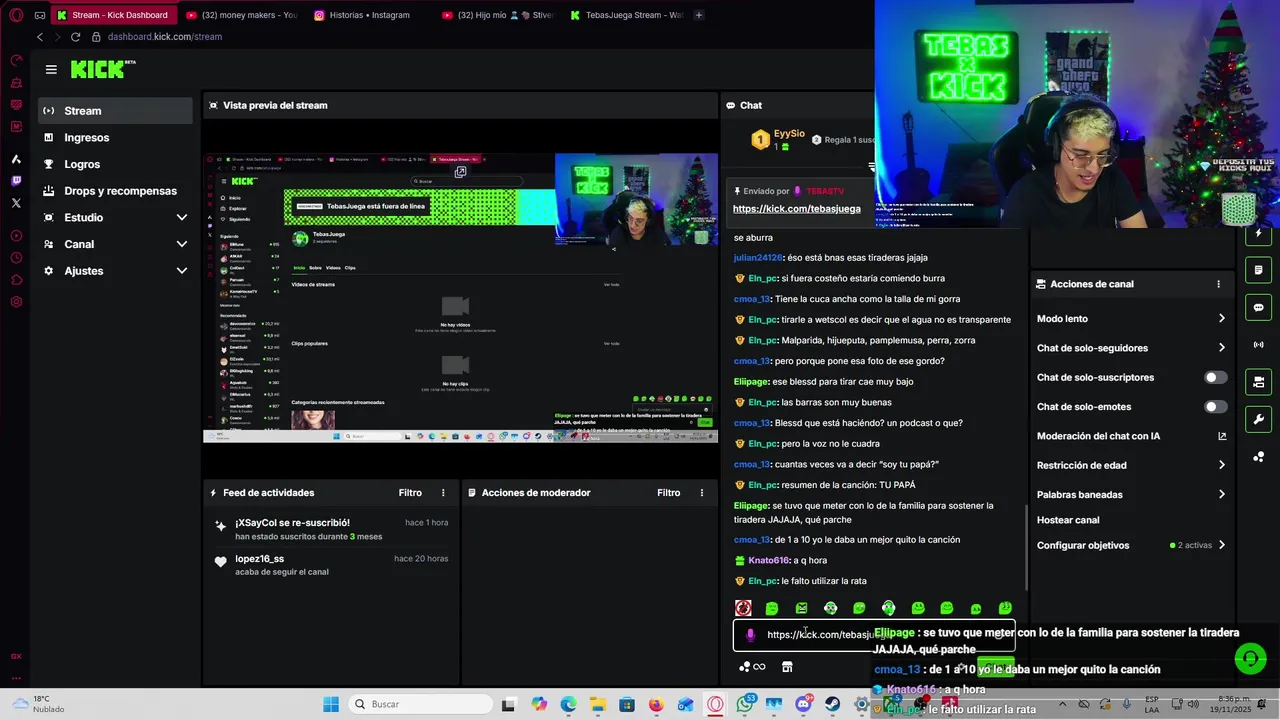Select the first red no-bug emote

pyautogui.click(x=743, y=608)
